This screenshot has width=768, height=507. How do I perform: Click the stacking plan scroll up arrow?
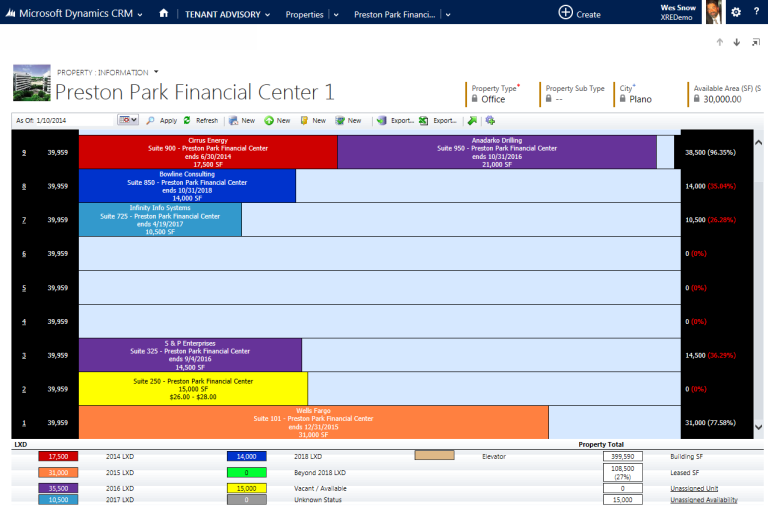(x=758, y=143)
